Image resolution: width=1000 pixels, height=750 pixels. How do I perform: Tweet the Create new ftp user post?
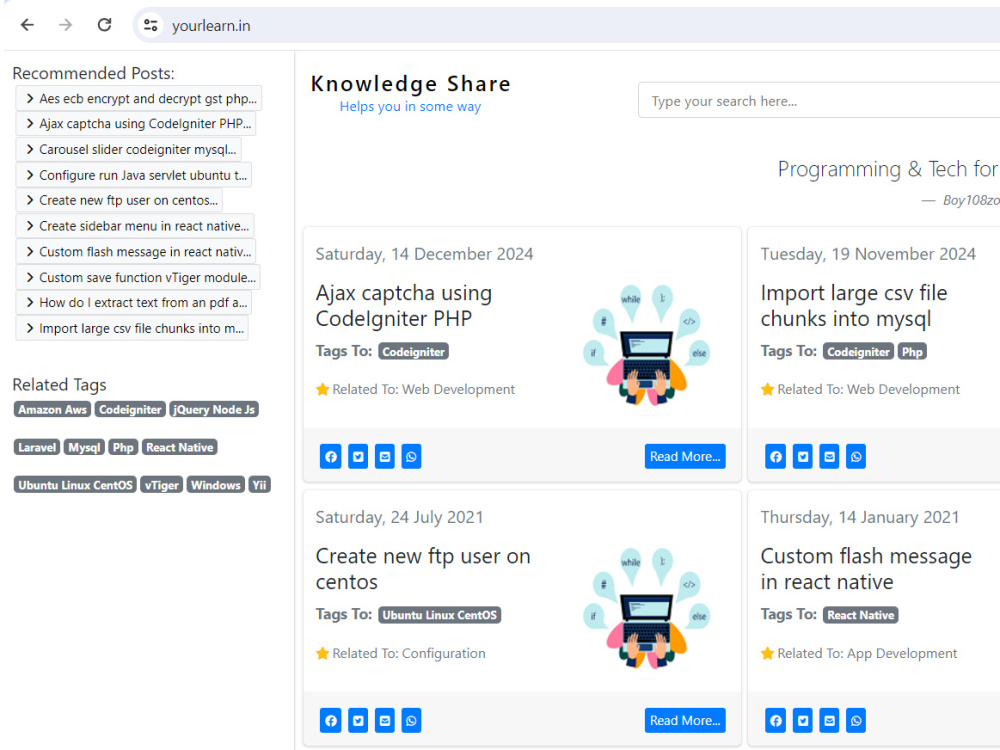click(x=358, y=721)
